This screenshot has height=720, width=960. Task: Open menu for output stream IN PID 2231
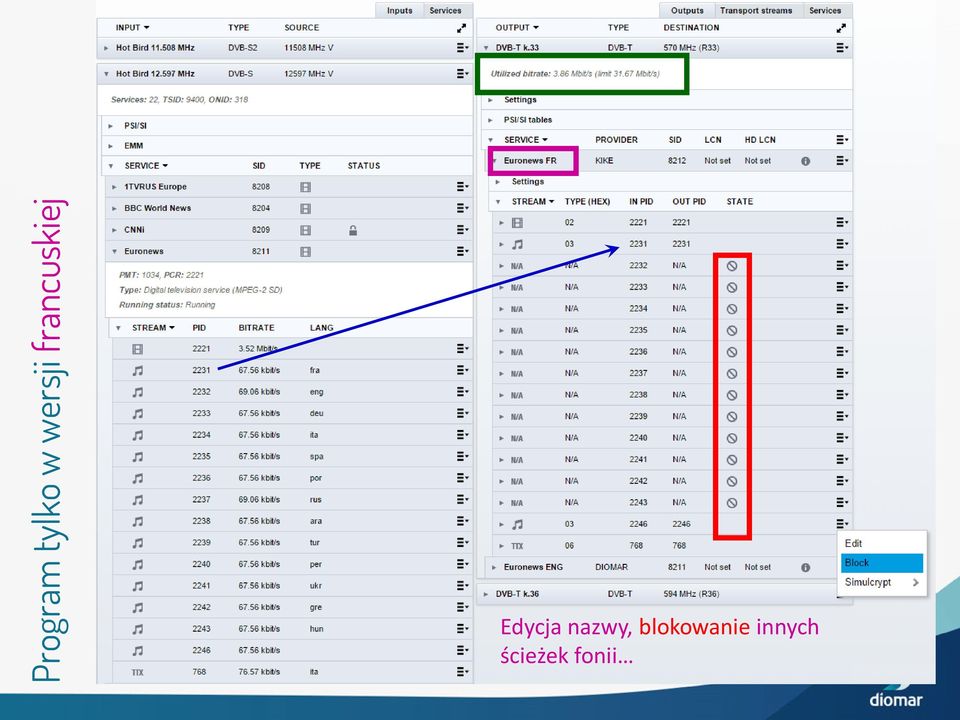point(842,244)
